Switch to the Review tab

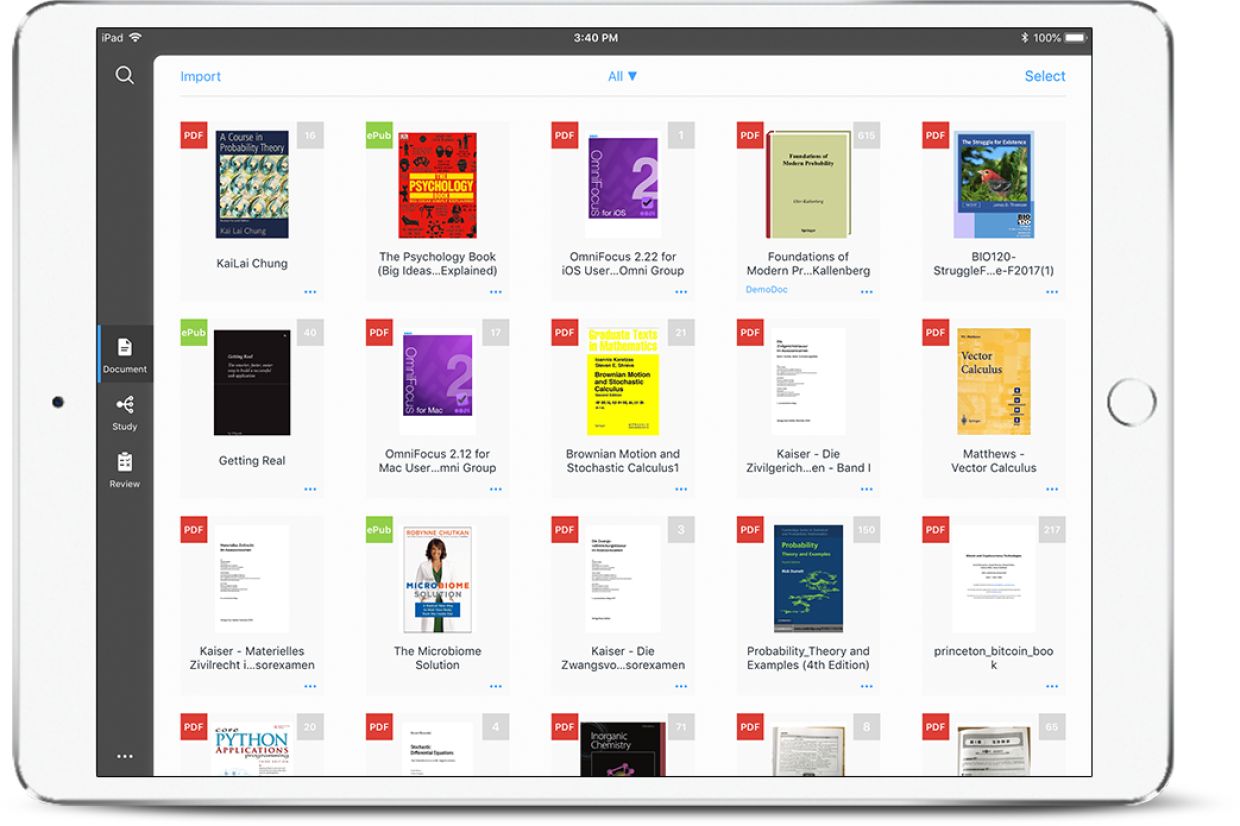tap(124, 469)
